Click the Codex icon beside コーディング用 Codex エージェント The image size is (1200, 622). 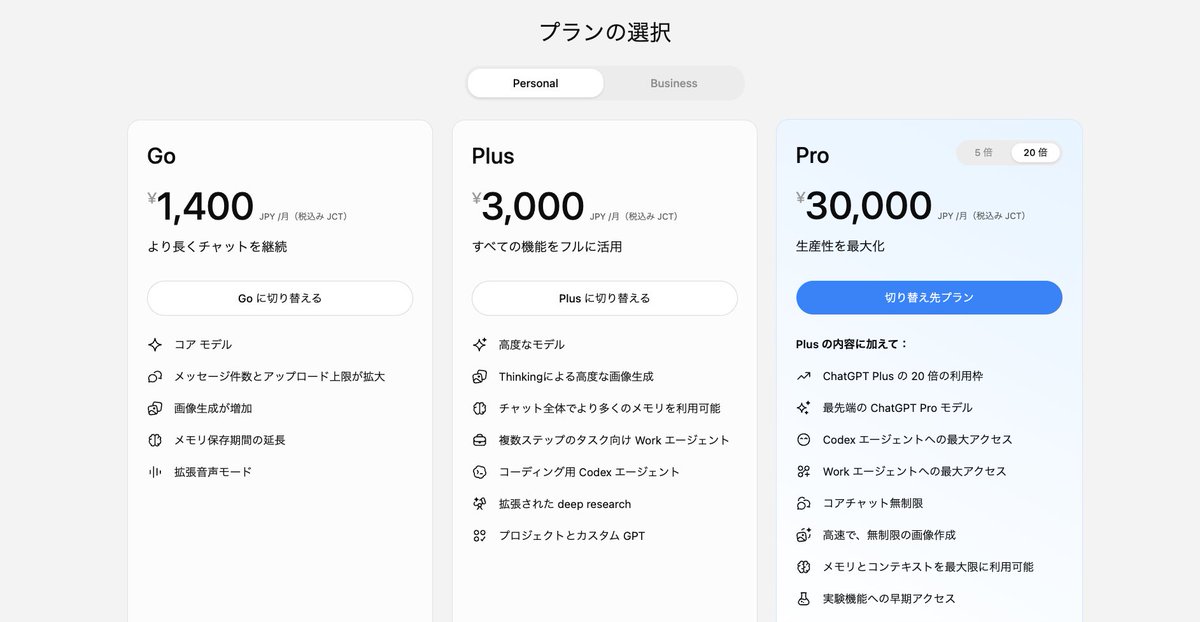tap(480, 472)
